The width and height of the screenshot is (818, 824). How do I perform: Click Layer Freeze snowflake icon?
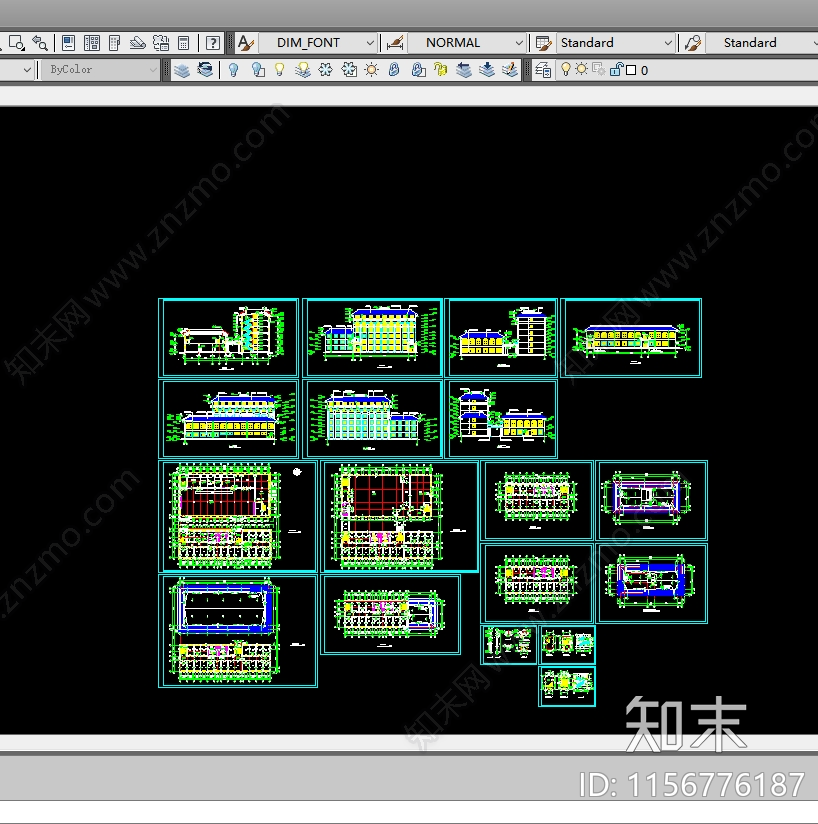coord(326,70)
